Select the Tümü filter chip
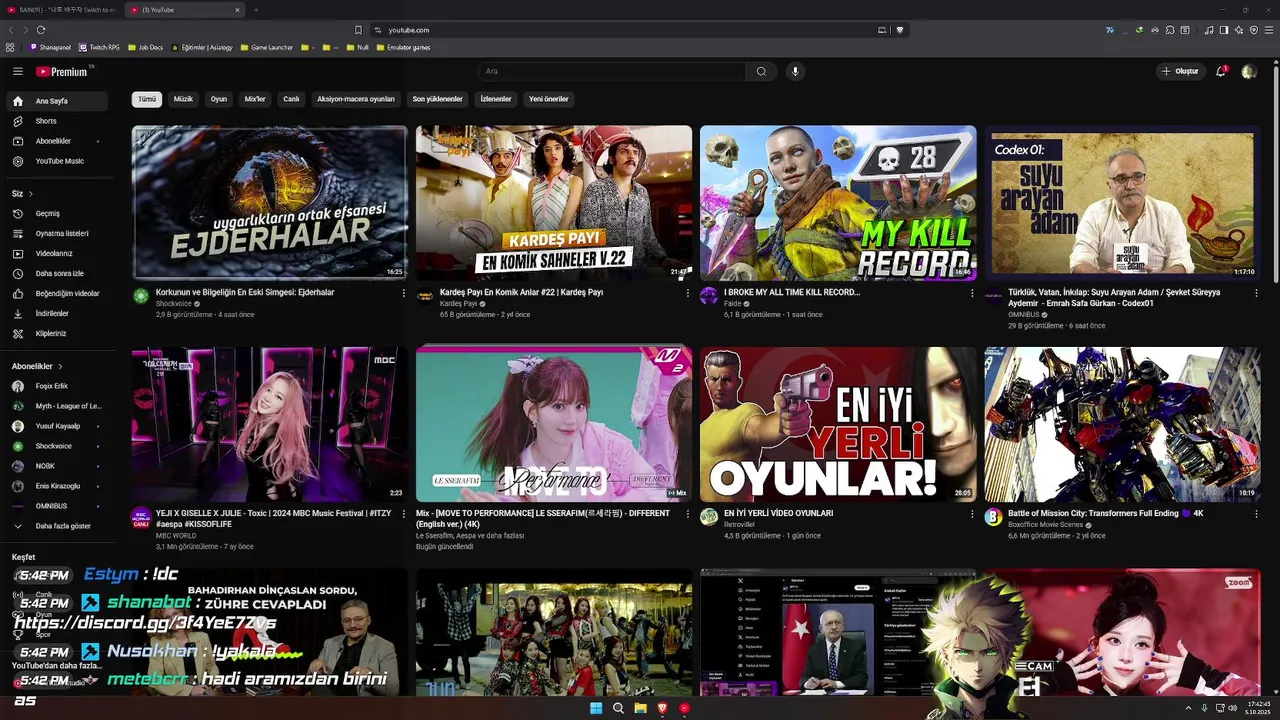Screen dimensions: 1280x720 147,99
